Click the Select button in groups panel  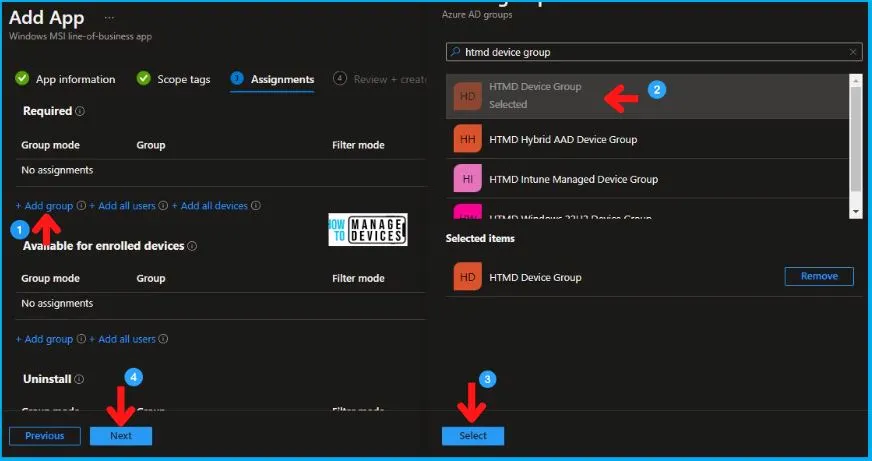click(473, 436)
